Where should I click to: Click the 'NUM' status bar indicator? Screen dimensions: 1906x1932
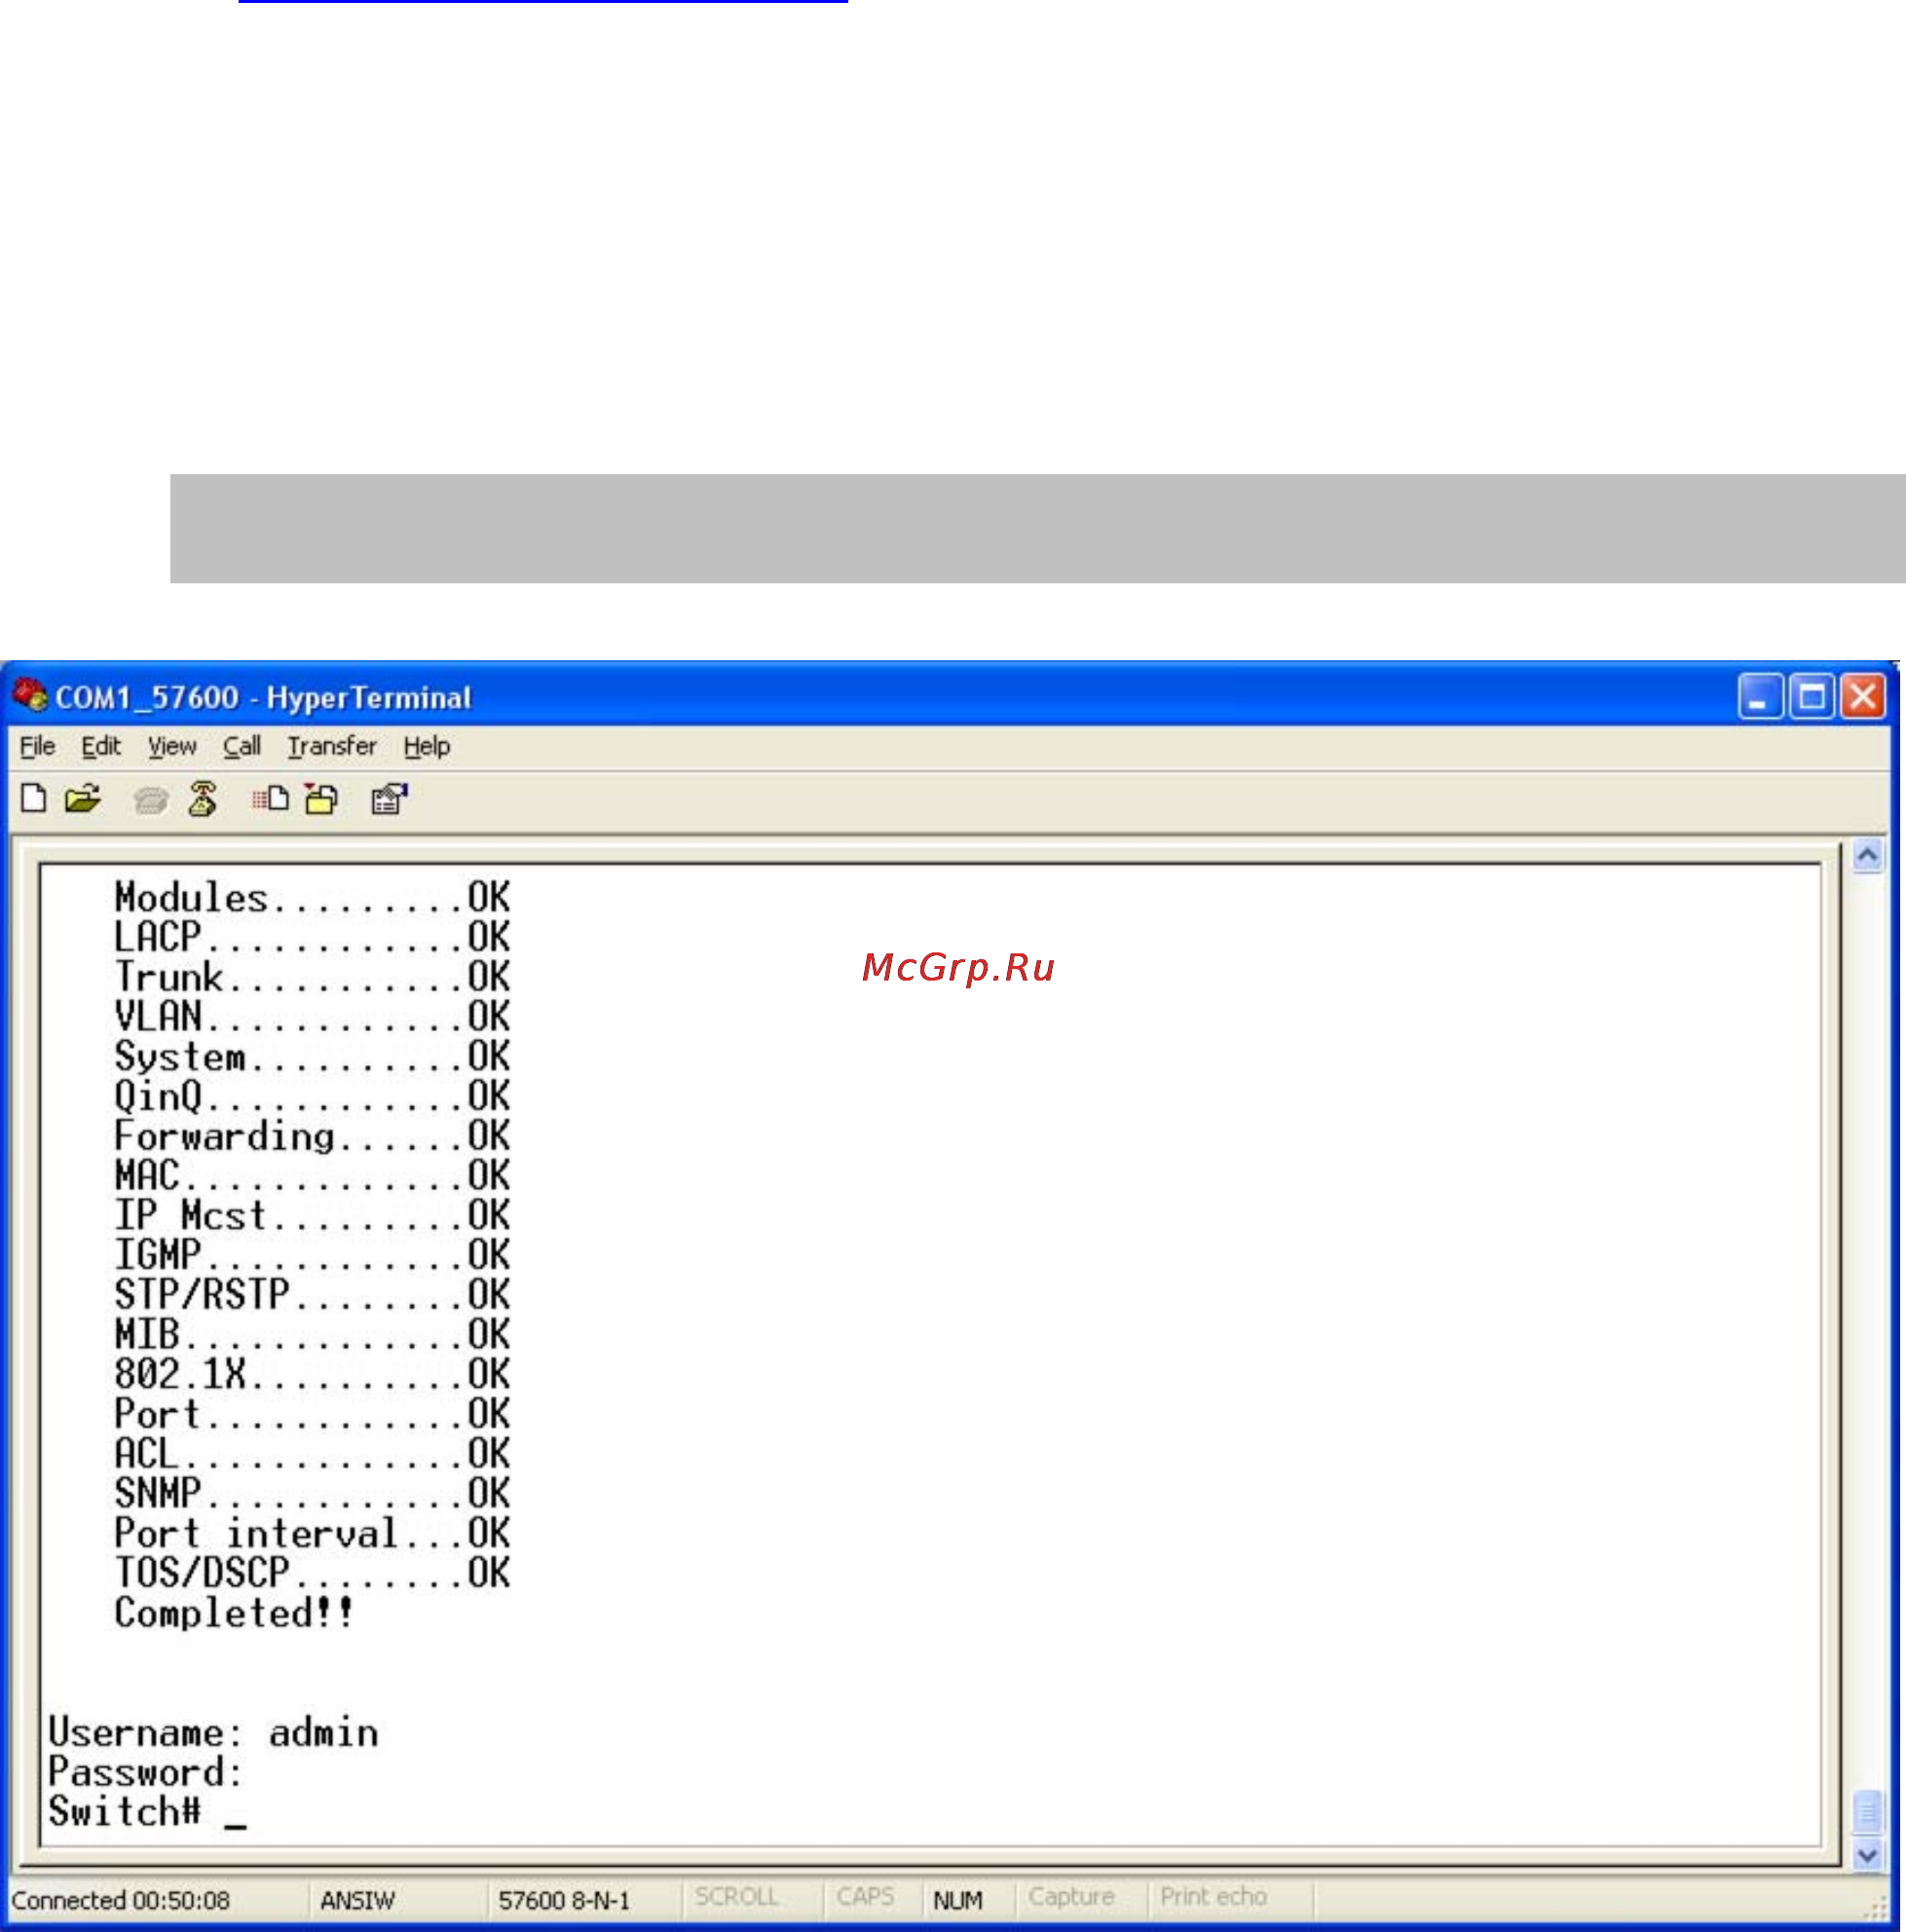(x=957, y=1900)
